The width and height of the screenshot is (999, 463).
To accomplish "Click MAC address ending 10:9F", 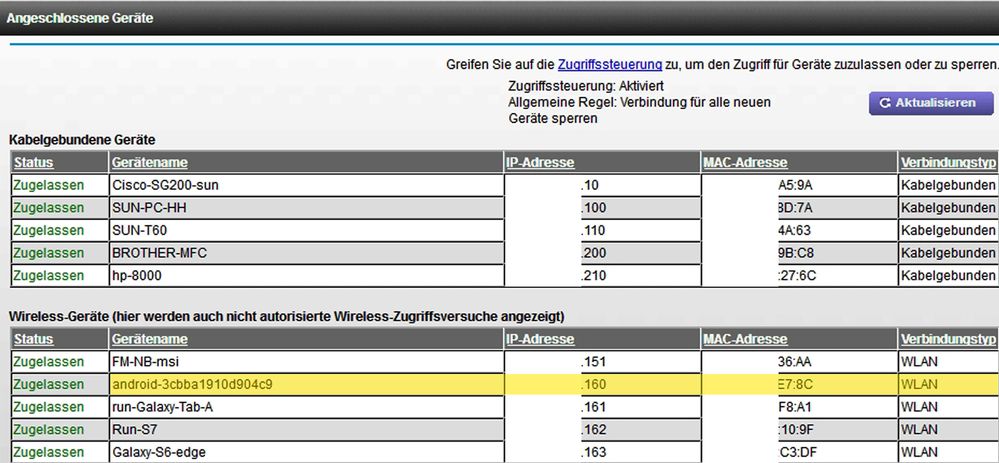I will tap(795, 429).
